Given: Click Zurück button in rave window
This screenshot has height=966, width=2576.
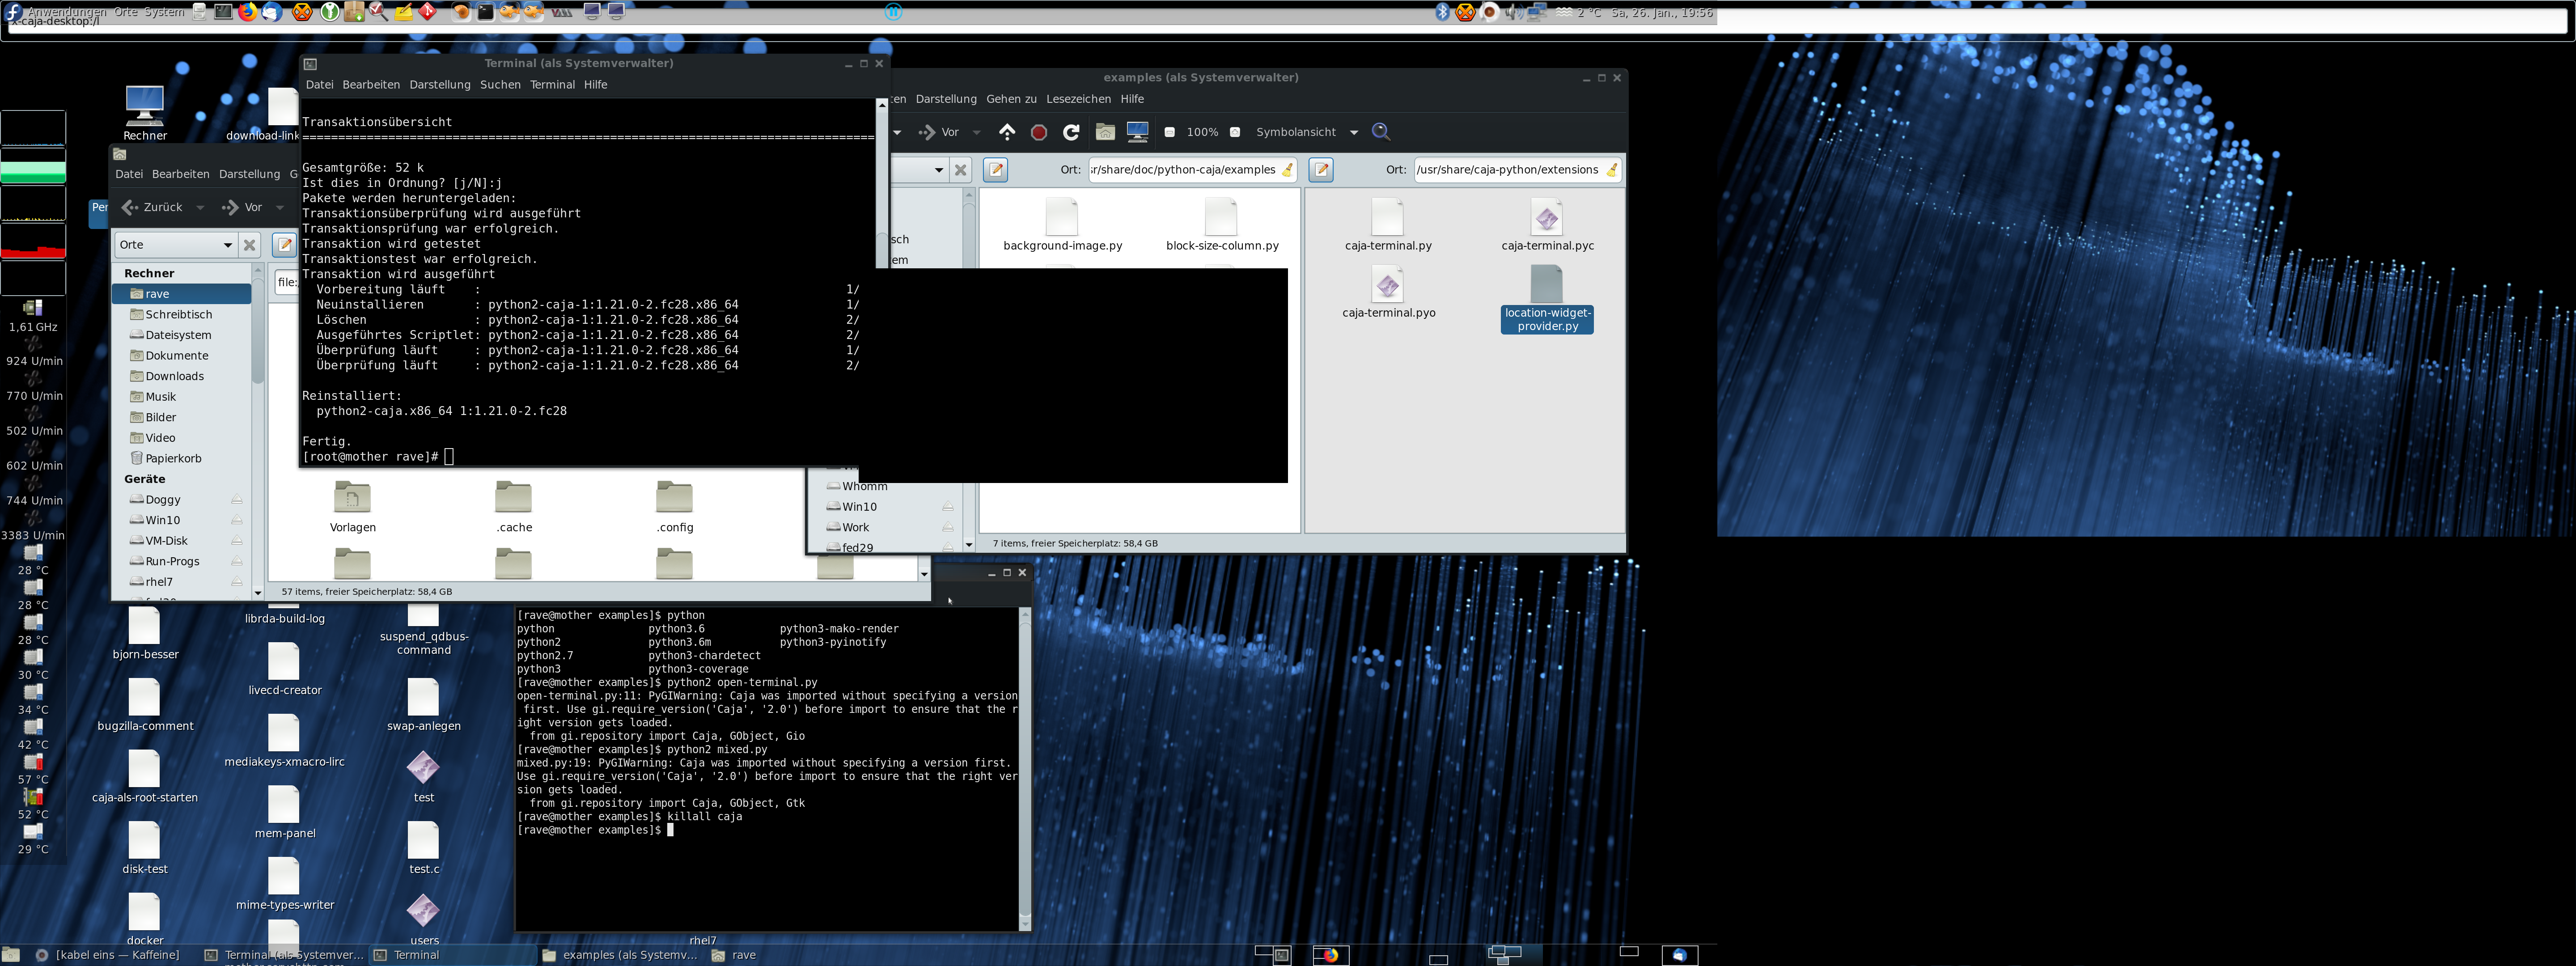Looking at the screenshot, I should (x=152, y=207).
